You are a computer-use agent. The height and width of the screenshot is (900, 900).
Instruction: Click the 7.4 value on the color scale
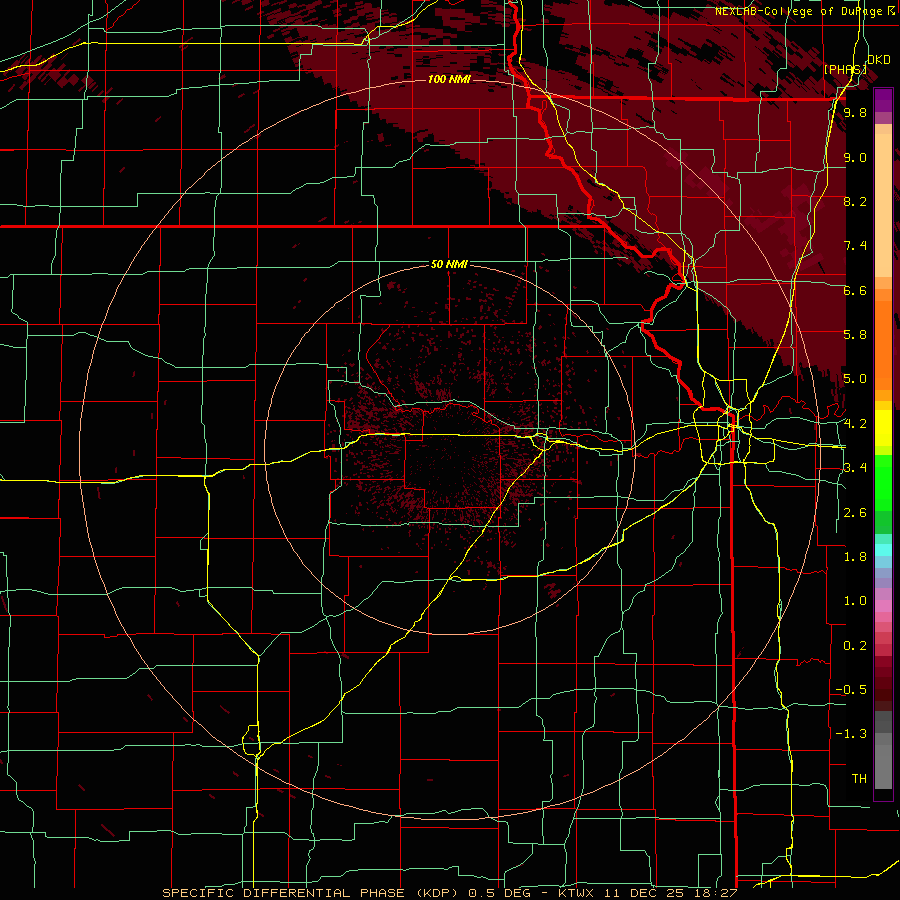pos(855,246)
